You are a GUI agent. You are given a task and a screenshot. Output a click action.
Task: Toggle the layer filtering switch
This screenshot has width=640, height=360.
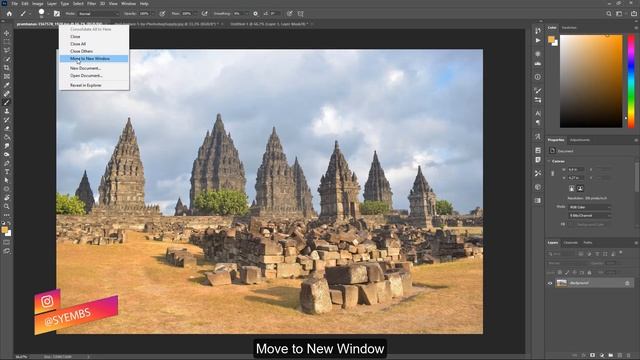621,253
